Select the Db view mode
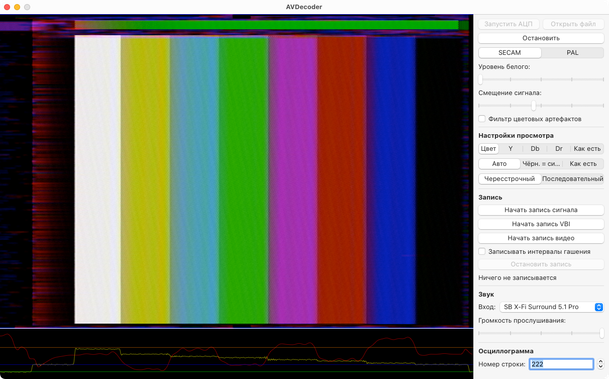The image size is (609, 379). point(535,149)
